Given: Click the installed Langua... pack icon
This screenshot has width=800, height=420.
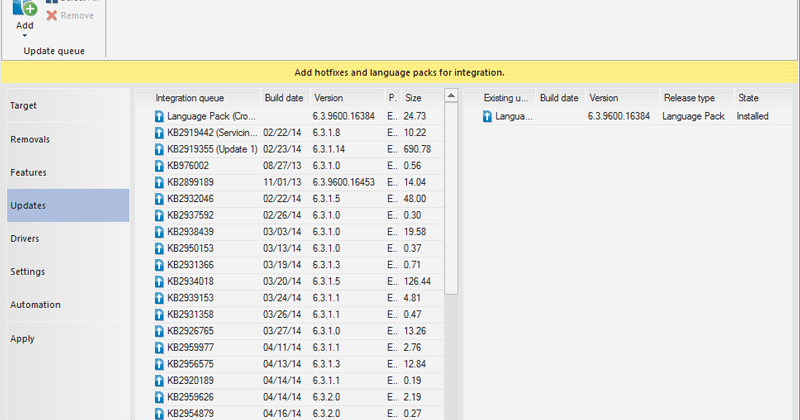Looking at the screenshot, I should (487, 116).
